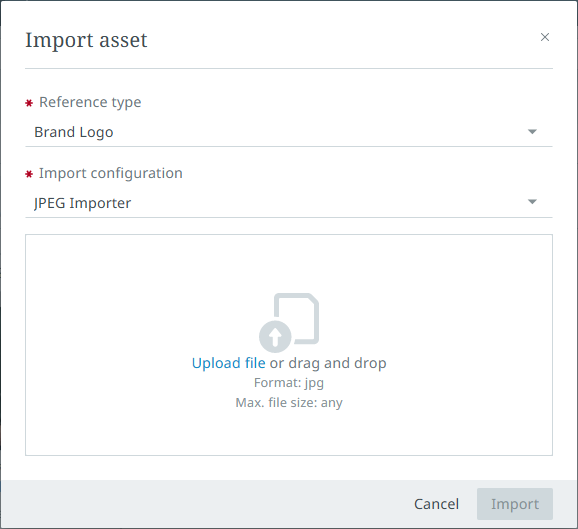This screenshot has height=529, width=578.
Task: Click the red asterisk beside Import configuration
Action: point(29,174)
